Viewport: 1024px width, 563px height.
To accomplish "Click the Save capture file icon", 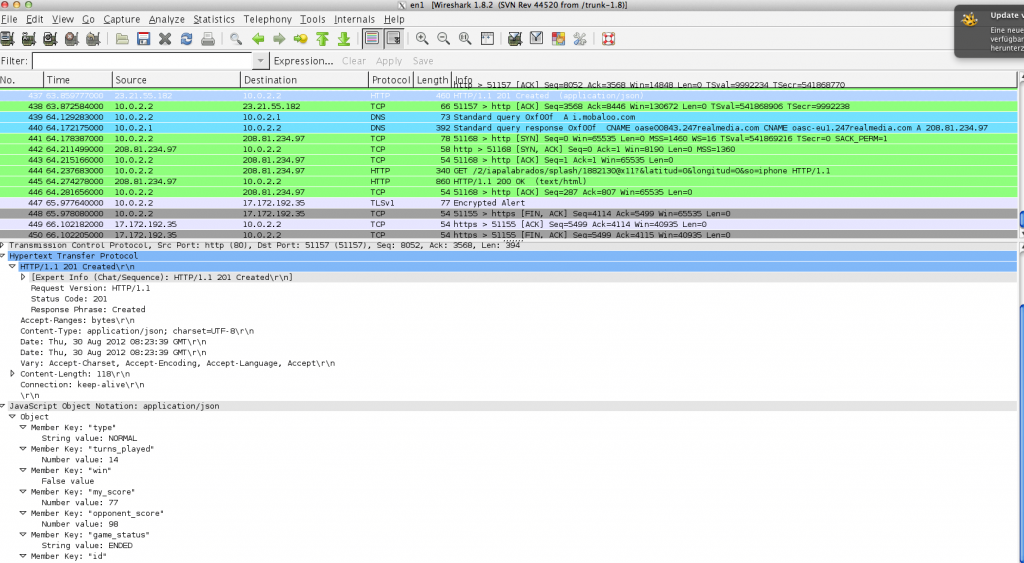I will point(143,39).
